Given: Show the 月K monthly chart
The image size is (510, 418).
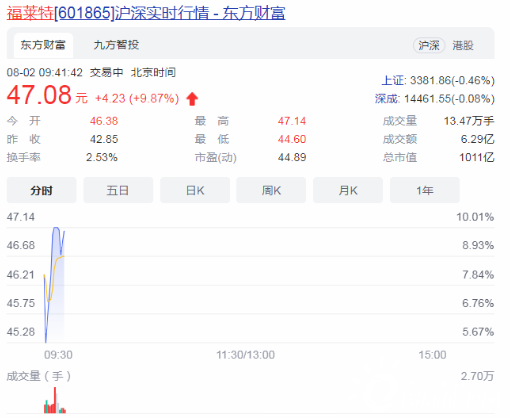Looking at the screenshot, I should pyautogui.click(x=348, y=190).
